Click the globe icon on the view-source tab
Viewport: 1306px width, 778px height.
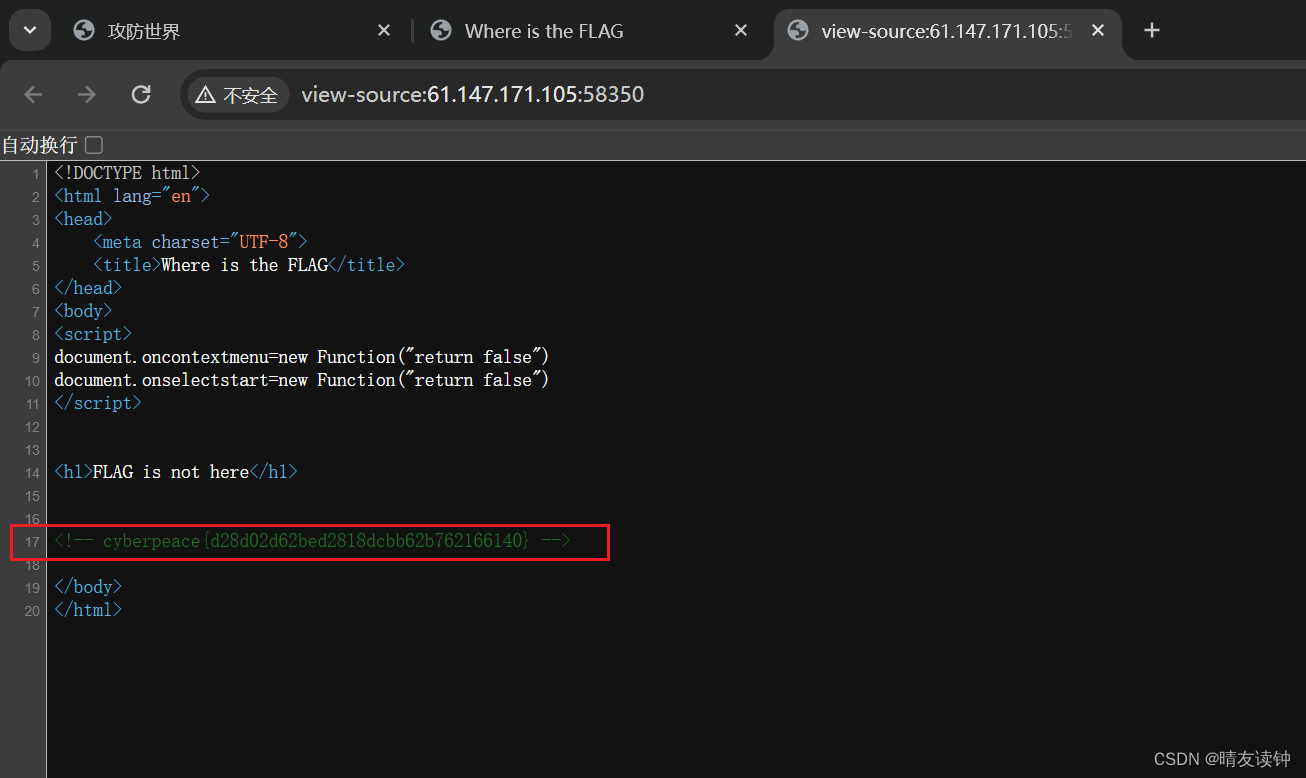tap(797, 30)
